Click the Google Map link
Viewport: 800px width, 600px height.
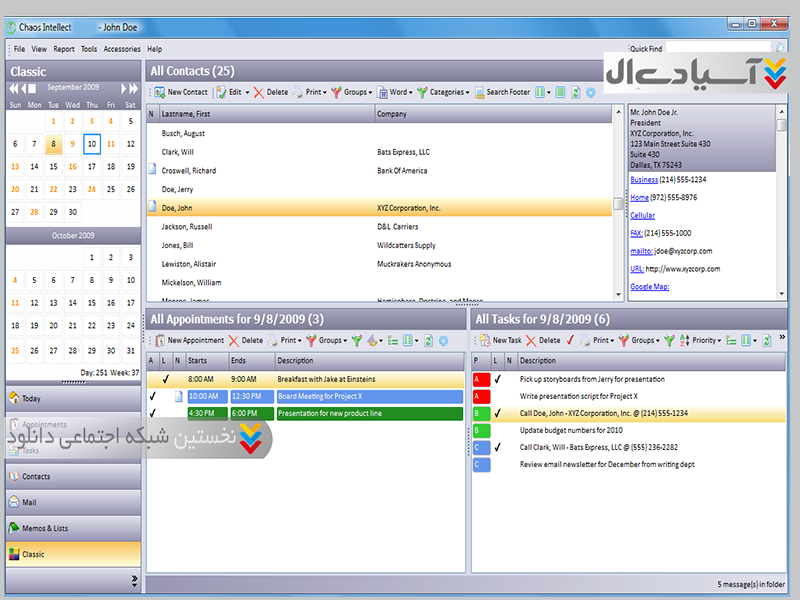649,287
